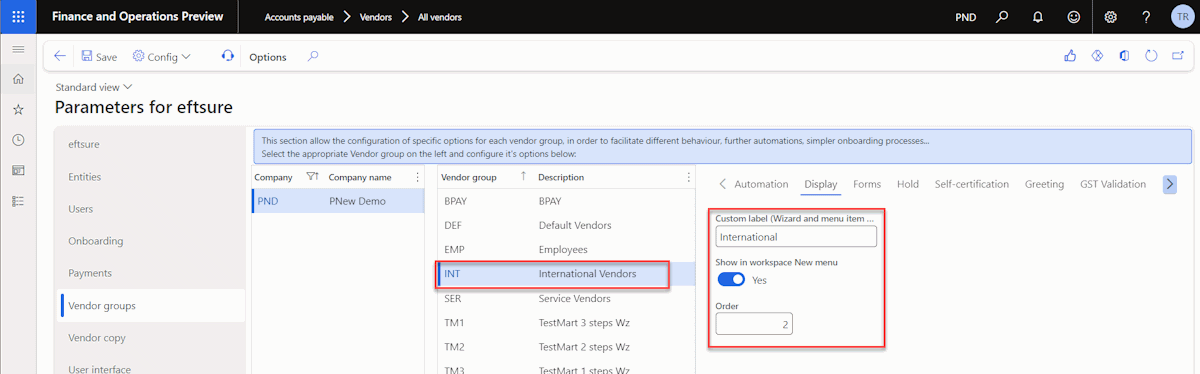
Task: Open Recent clock icon in sidebar
Action: click(x=18, y=140)
